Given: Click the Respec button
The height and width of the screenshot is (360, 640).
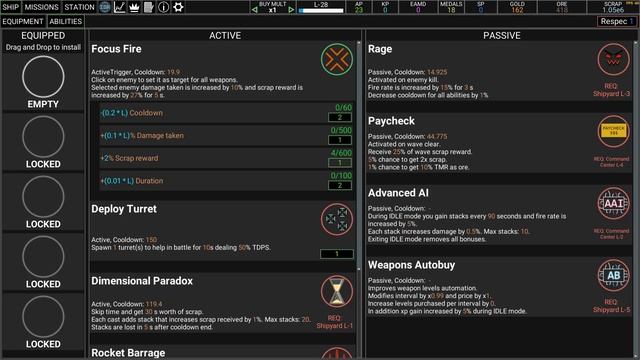Looking at the screenshot, I should point(616,22).
